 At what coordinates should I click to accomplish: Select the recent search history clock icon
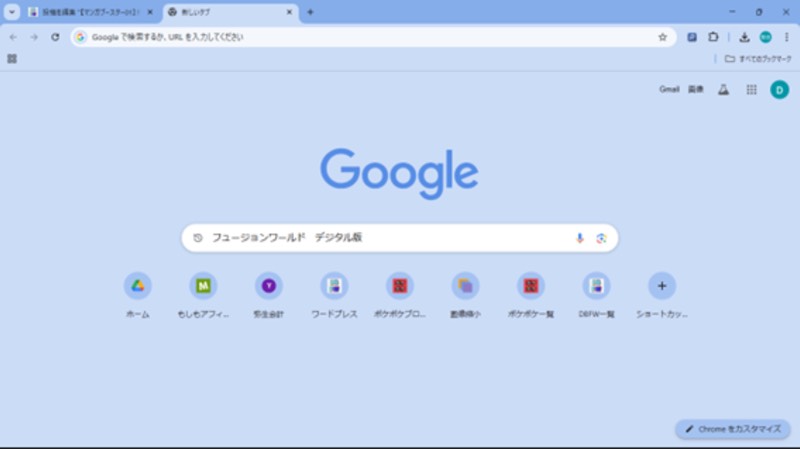[x=198, y=238]
